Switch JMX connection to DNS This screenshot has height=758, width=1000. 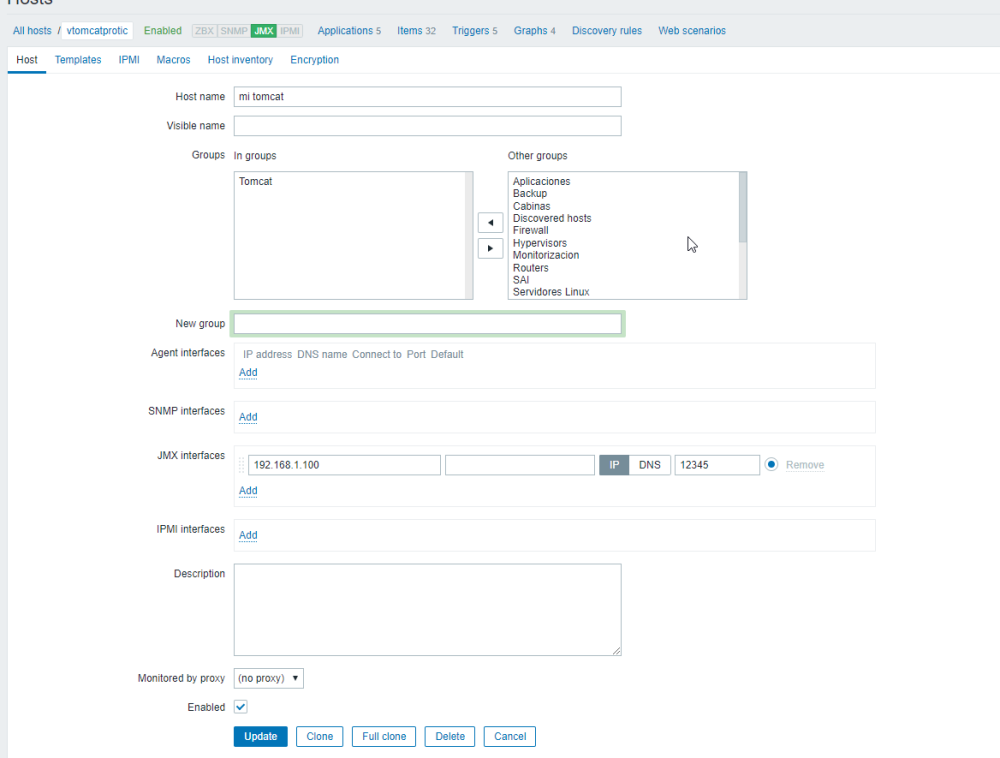pyautogui.click(x=650, y=465)
